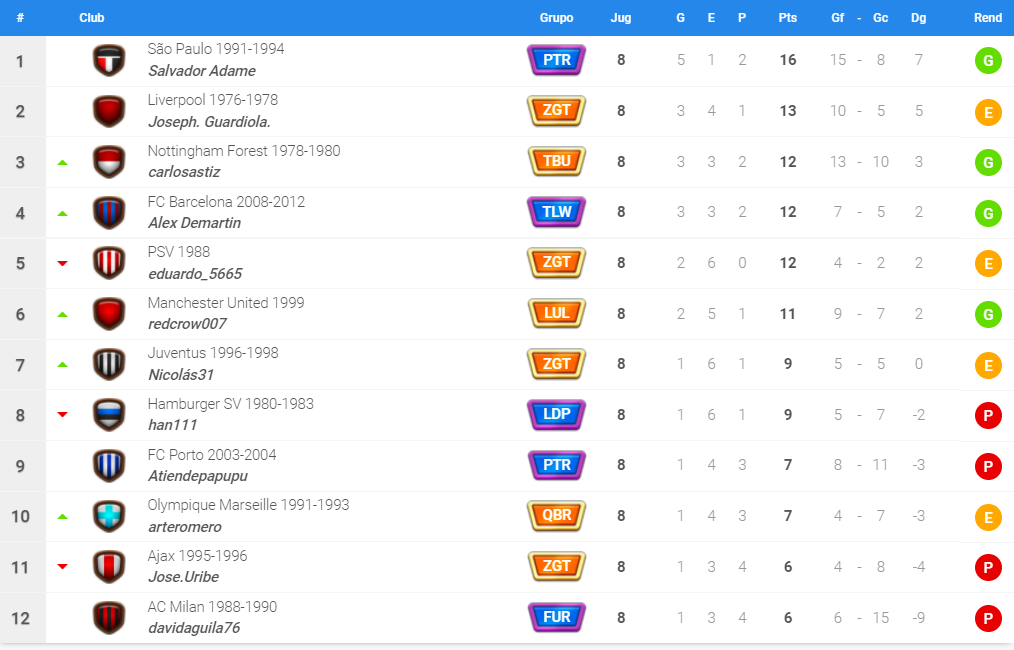Click the Juventus 1996-1998 black-white crest

click(109, 365)
